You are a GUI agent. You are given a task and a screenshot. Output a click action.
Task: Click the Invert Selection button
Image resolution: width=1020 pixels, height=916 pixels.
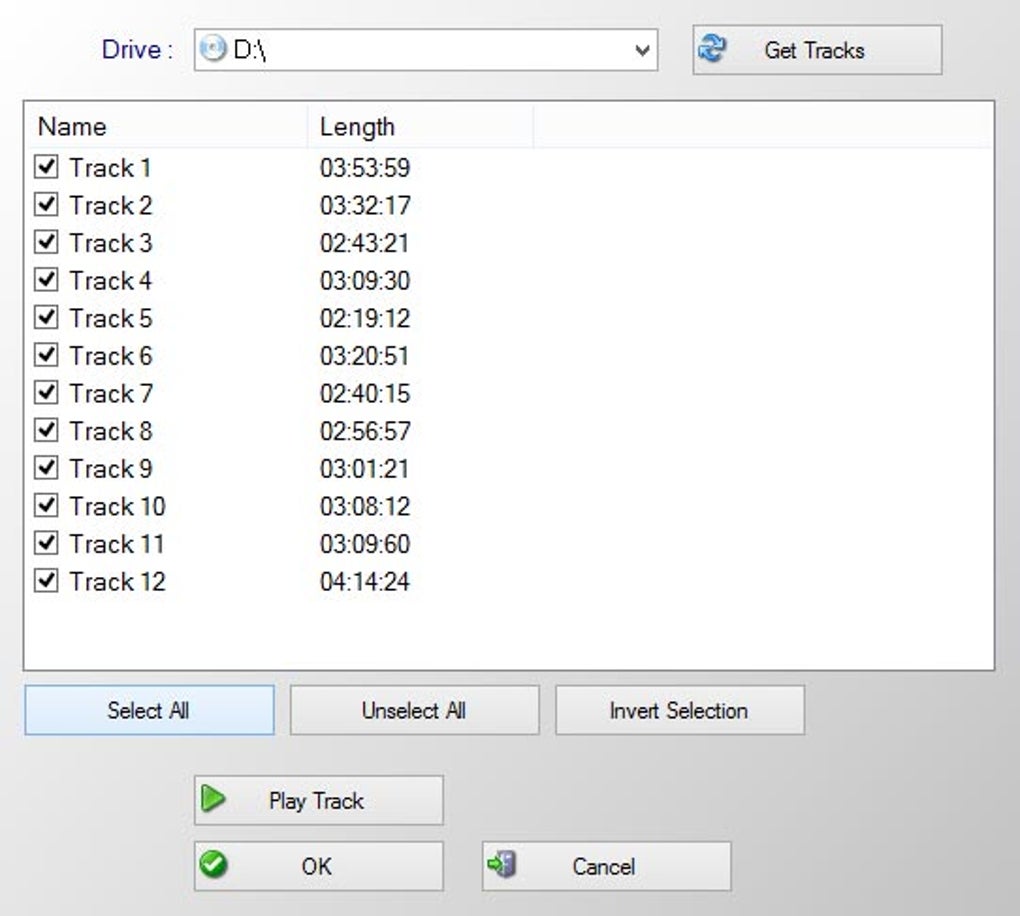(680, 710)
